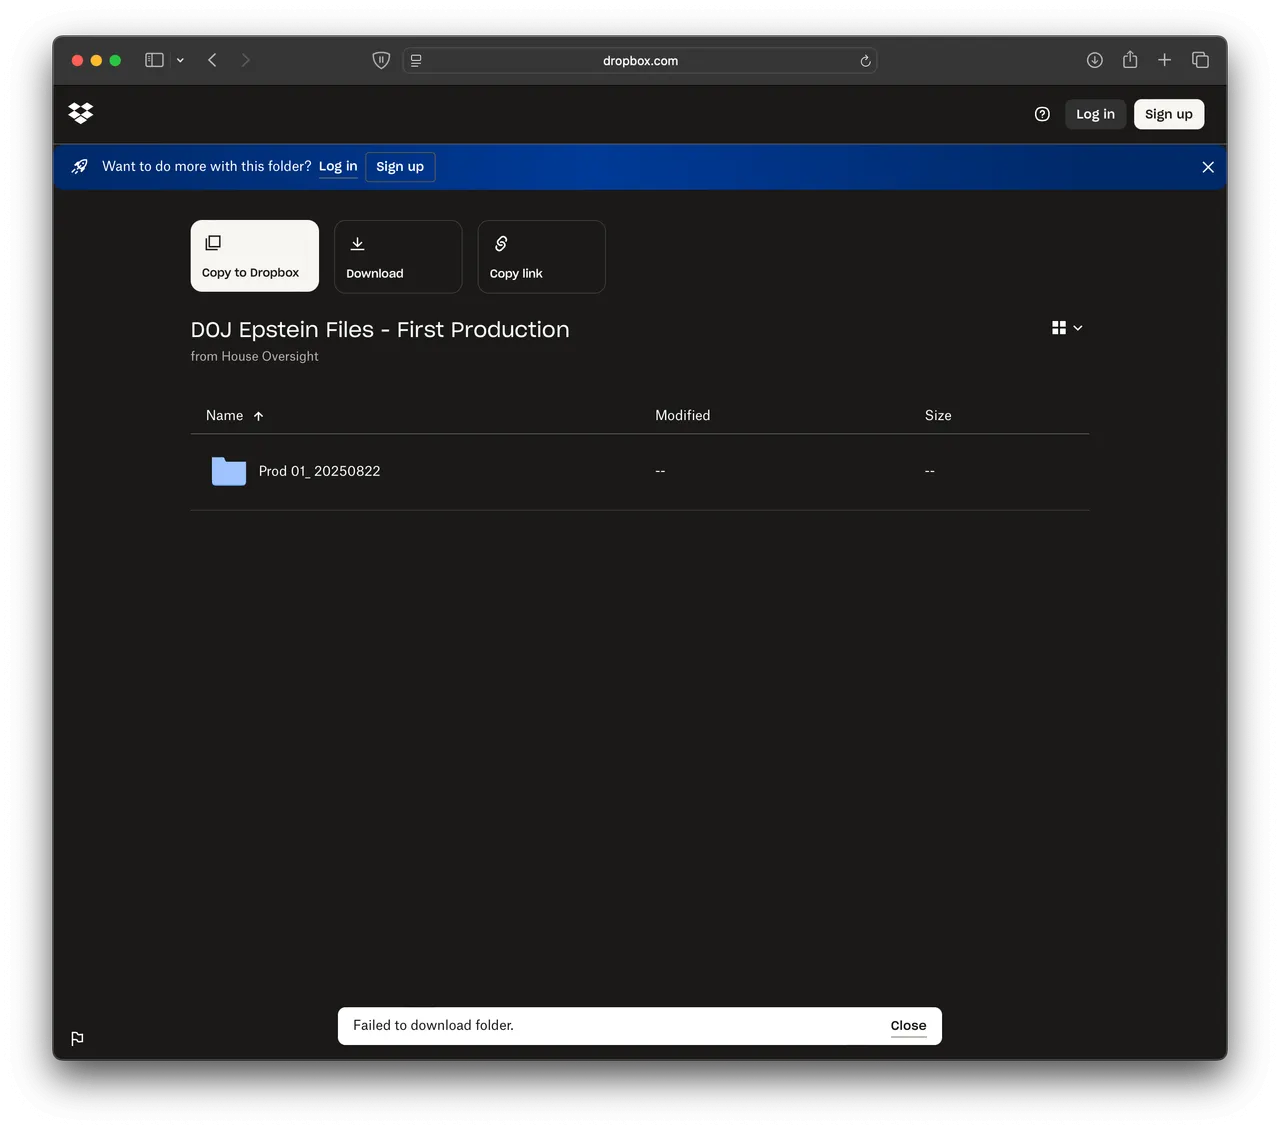Click the Safari sidebar toggle icon
Viewport: 1280px width, 1130px height.
point(154,60)
